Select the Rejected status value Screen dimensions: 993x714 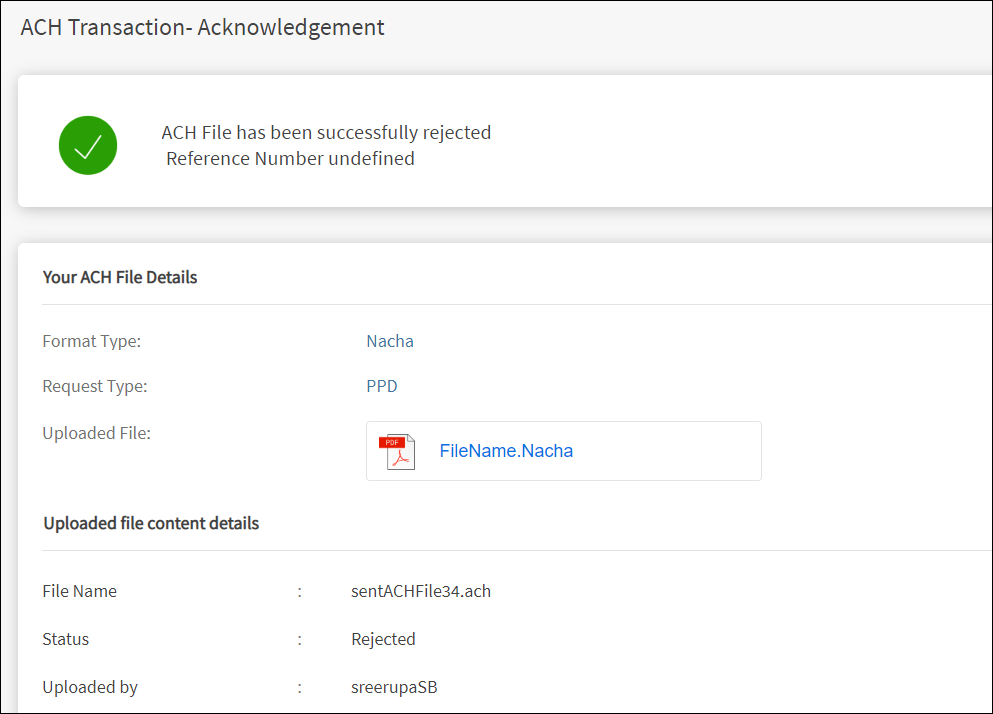(383, 639)
